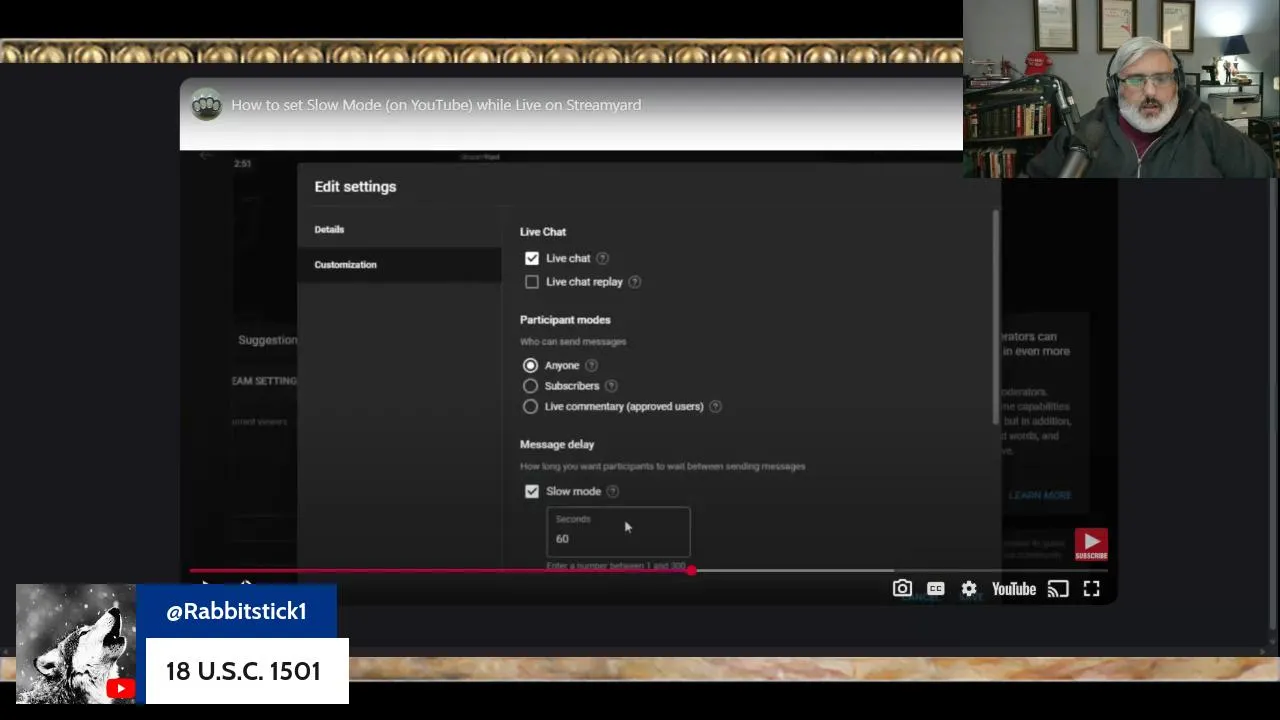Viewport: 1280px width, 720px height.
Task: Click the "Edit settings" dialog heading
Action: [x=355, y=187]
